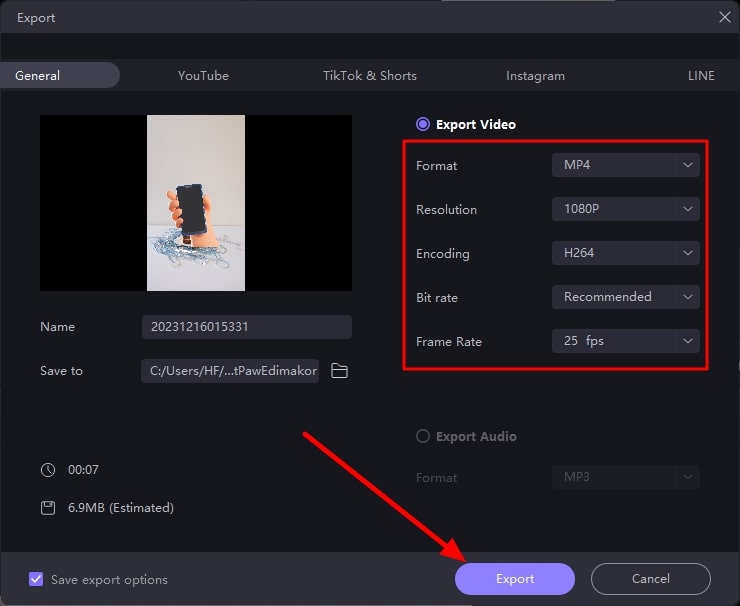Open the Resolution 1080P dropdown
The image size is (740, 606).
click(x=625, y=209)
